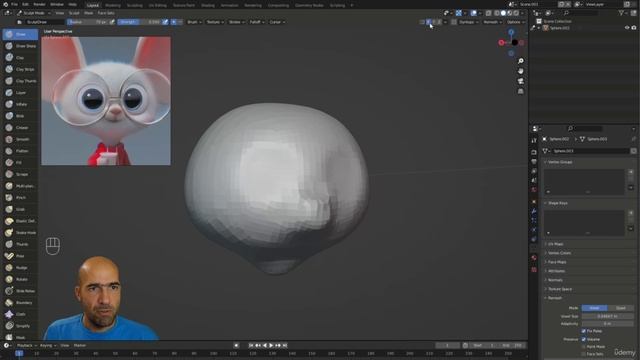Toggle radius pressure sensitivity button

[x=112, y=22]
